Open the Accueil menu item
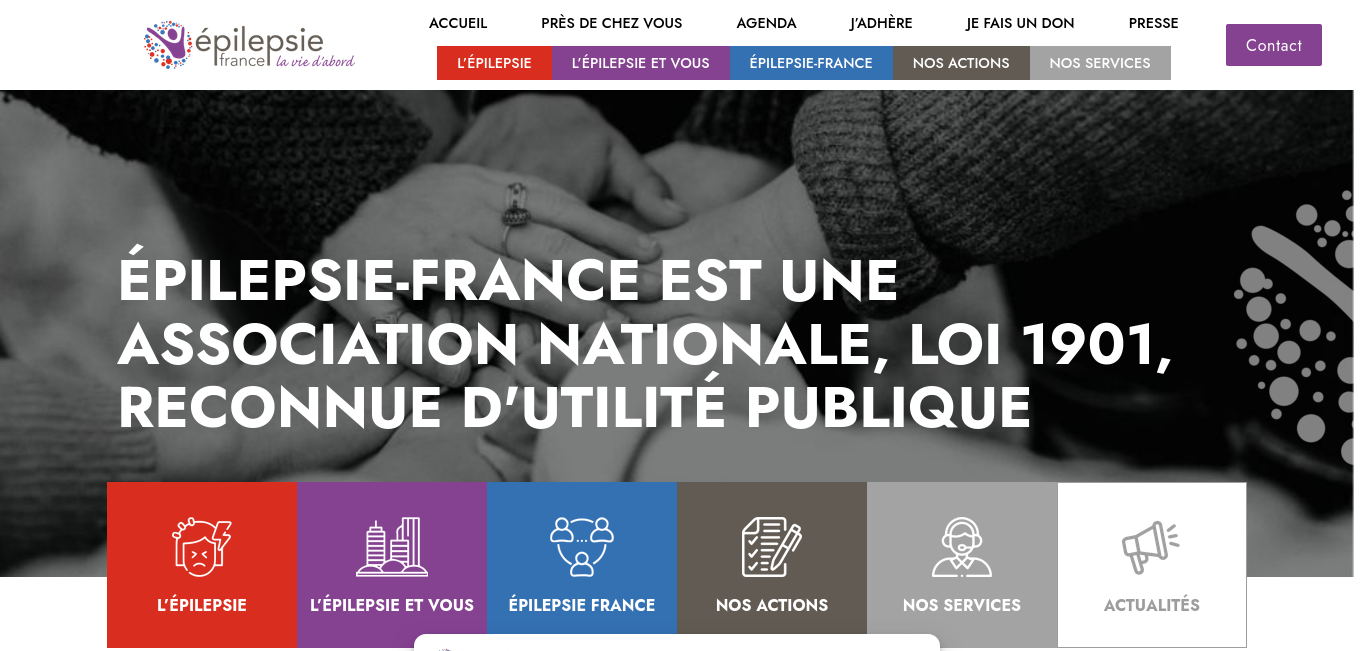This screenshot has height=651, width=1366. [x=458, y=23]
